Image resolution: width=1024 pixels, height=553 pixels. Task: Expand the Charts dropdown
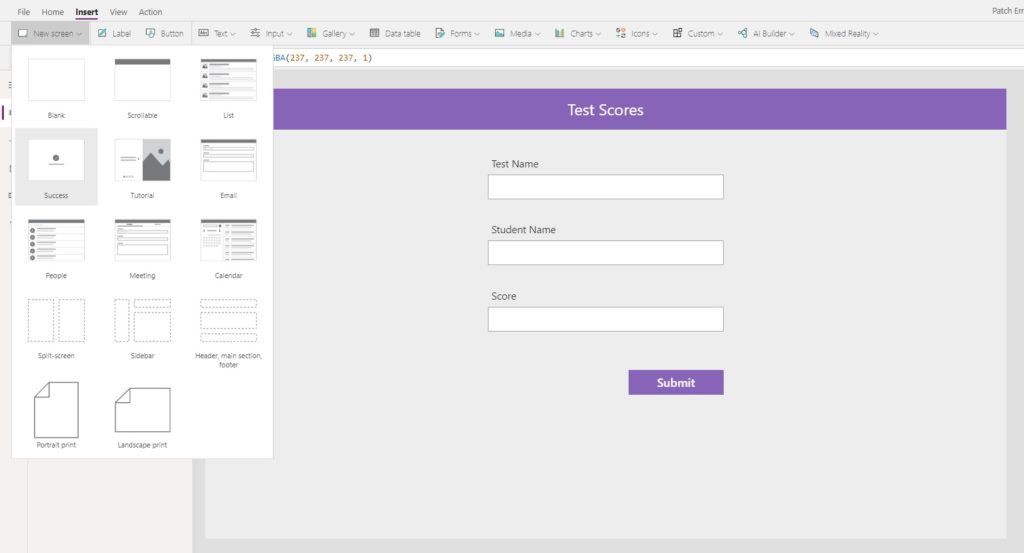[577, 33]
